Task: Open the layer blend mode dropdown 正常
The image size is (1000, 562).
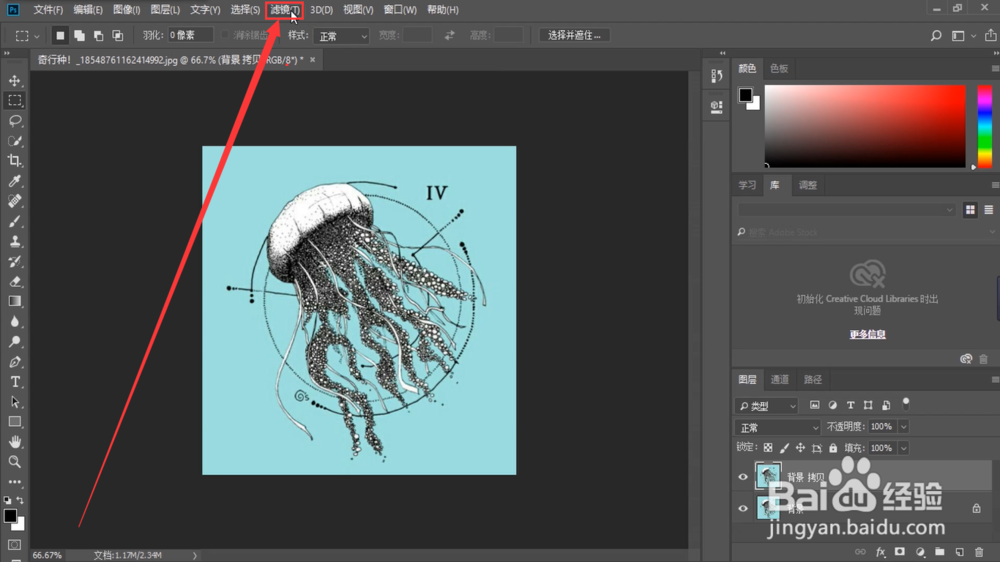Action: (777, 427)
